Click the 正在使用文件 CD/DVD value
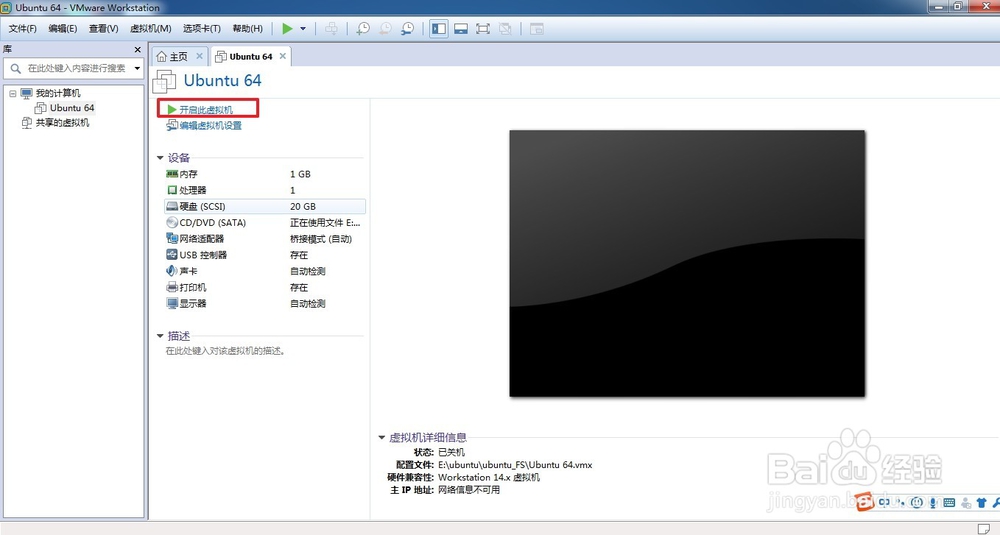The image size is (1000, 535). [325, 223]
